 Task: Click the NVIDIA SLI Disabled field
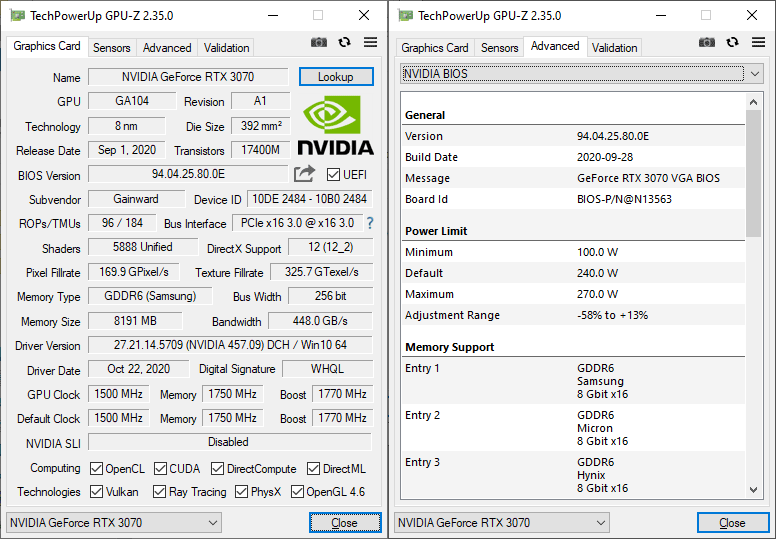[x=230, y=442]
